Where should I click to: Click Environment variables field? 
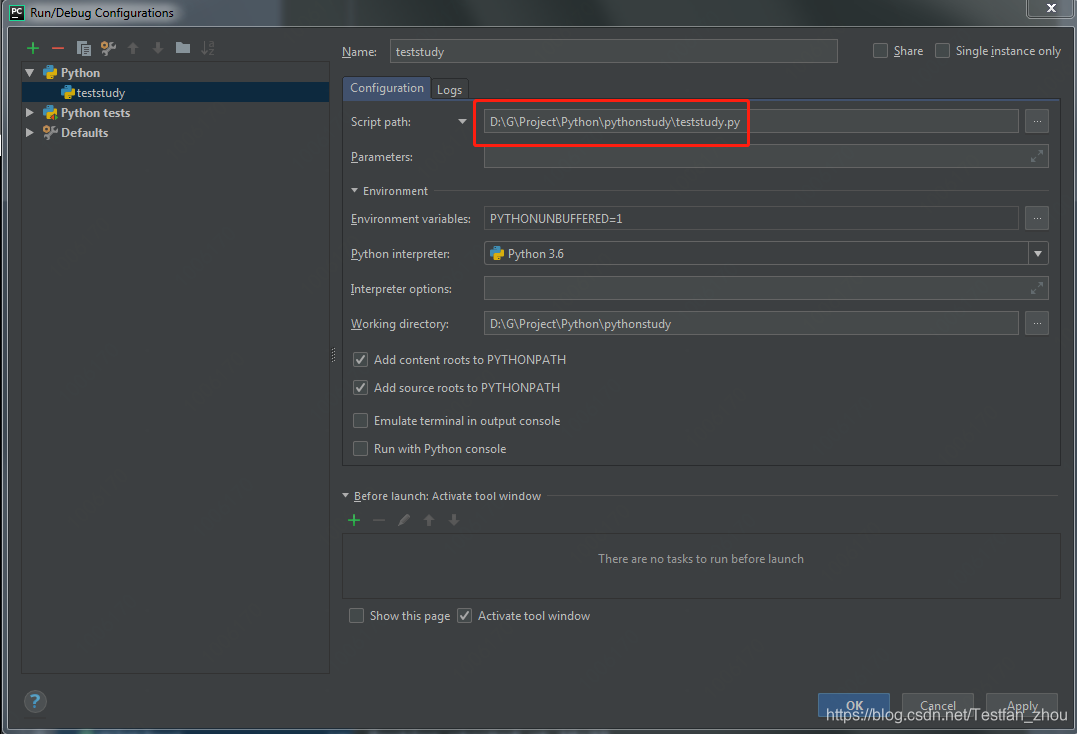(x=751, y=218)
